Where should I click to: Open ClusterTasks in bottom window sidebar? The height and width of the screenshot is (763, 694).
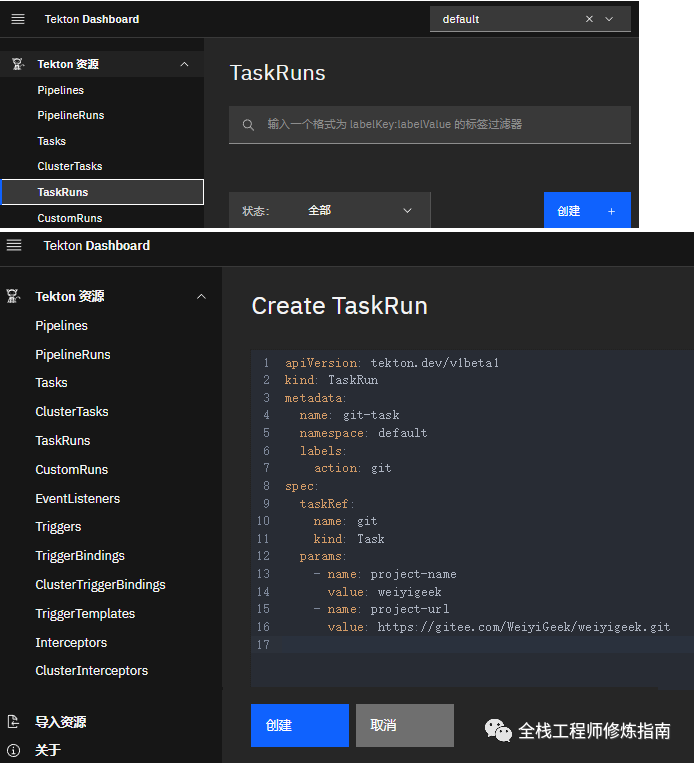click(72, 412)
